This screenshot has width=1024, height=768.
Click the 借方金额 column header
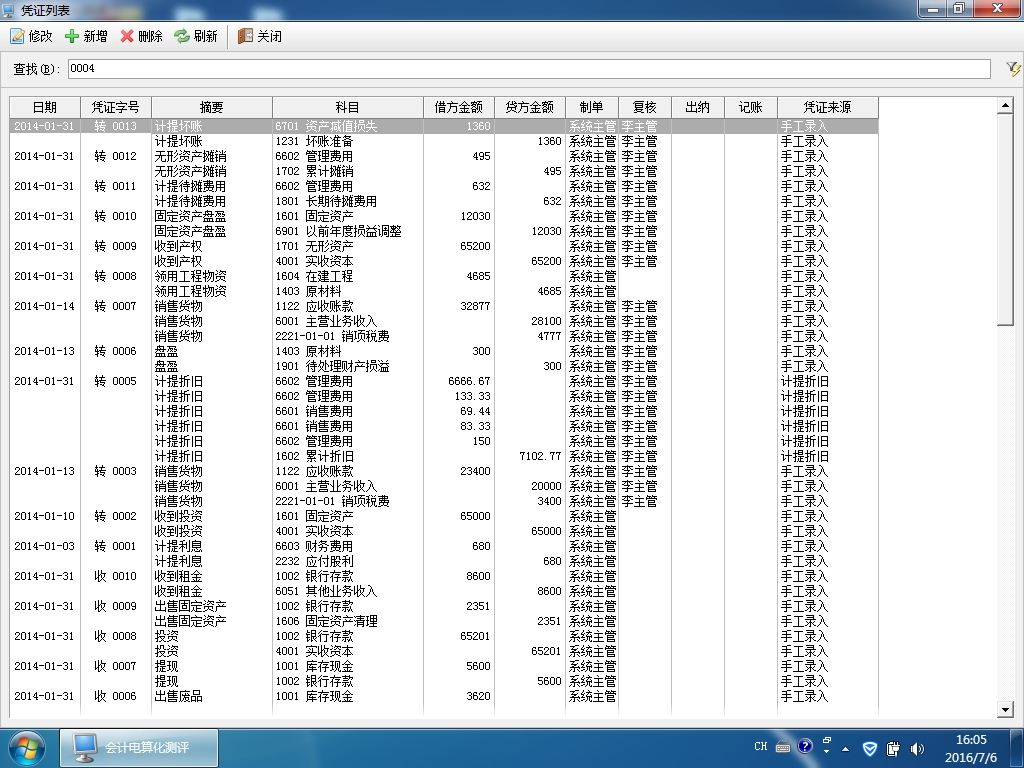pyautogui.click(x=458, y=107)
